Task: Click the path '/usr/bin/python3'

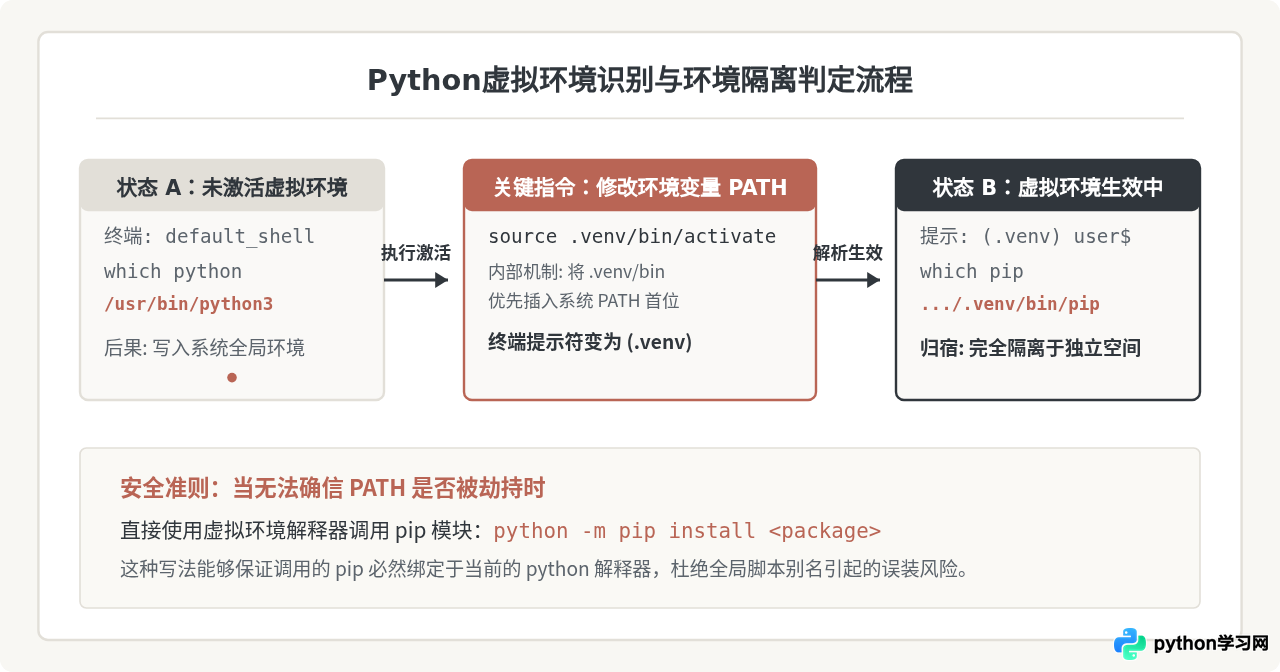Action: [x=188, y=305]
